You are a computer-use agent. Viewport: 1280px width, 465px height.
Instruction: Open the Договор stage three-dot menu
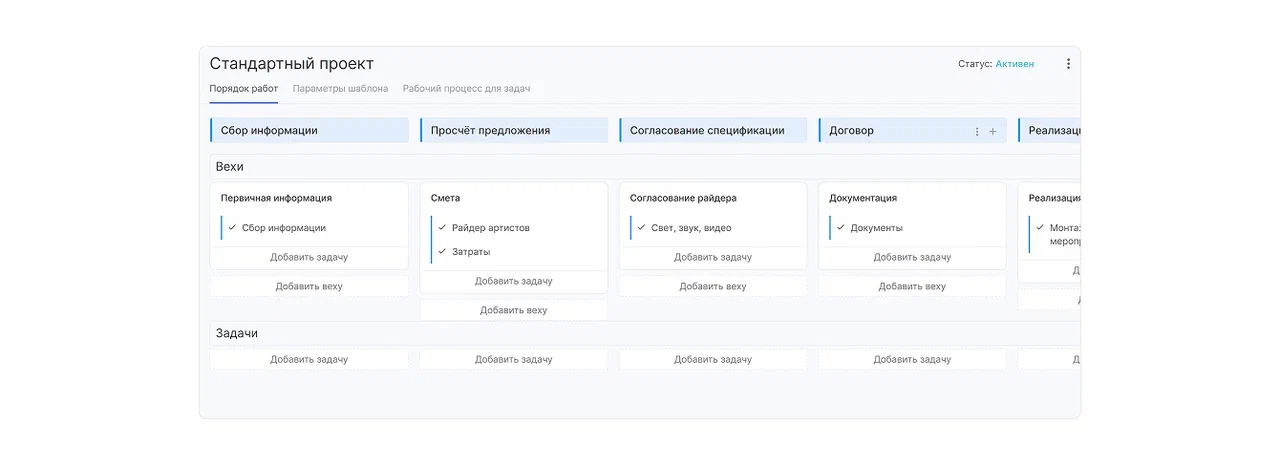(977, 131)
